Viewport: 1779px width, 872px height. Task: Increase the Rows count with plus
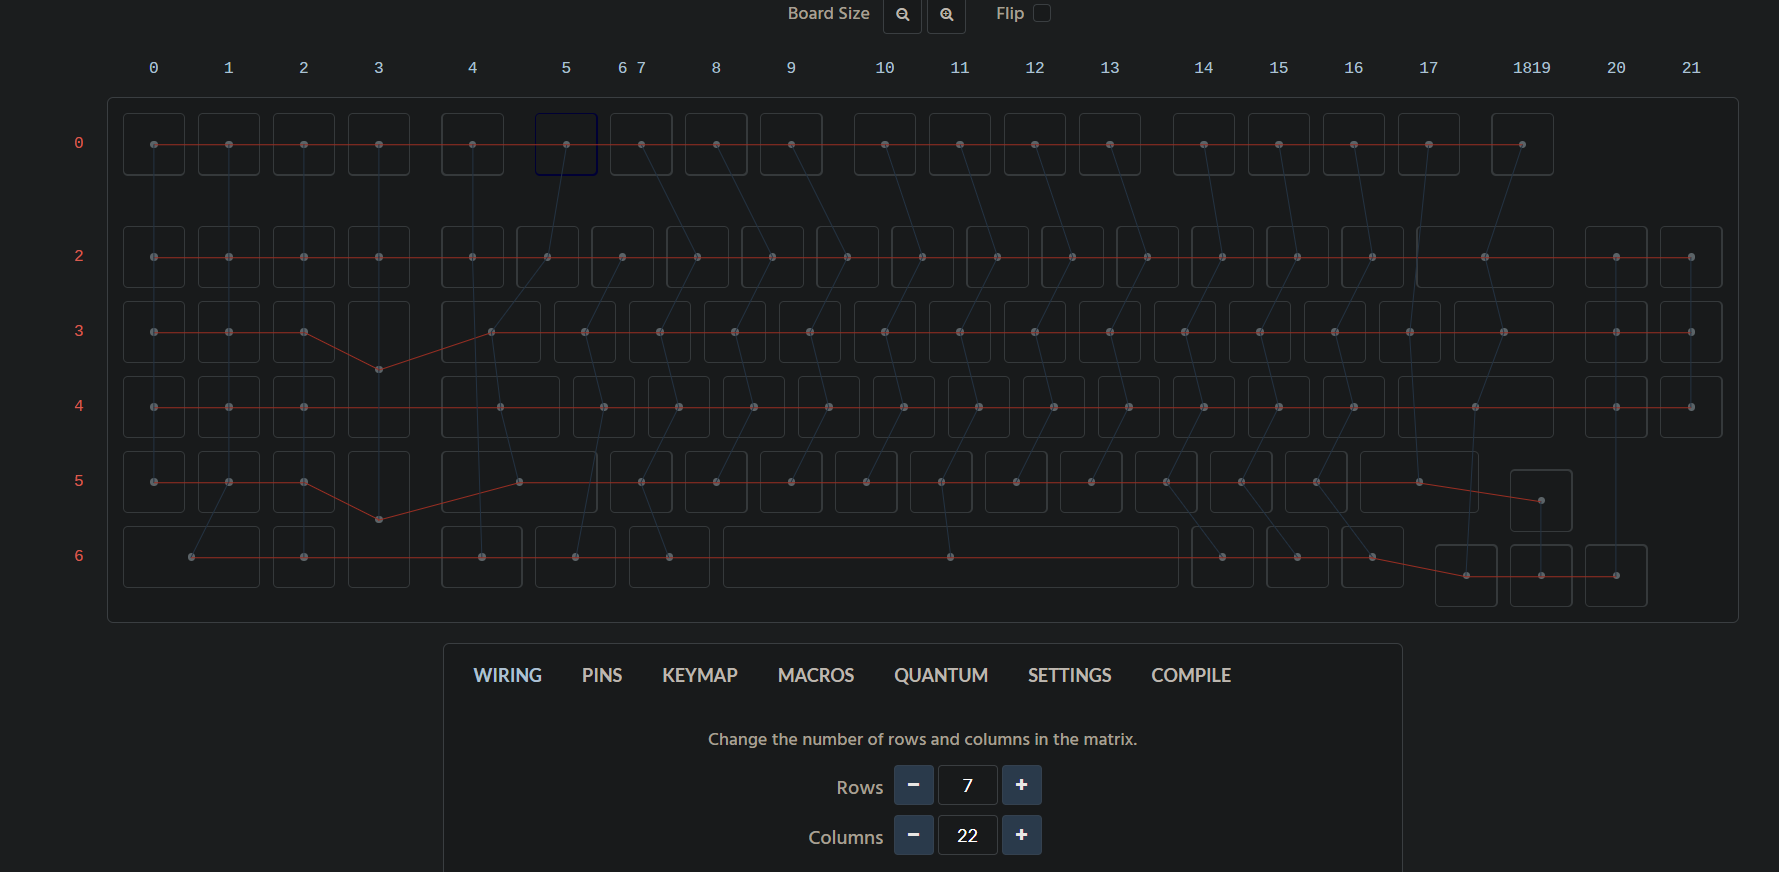coord(1022,785)
